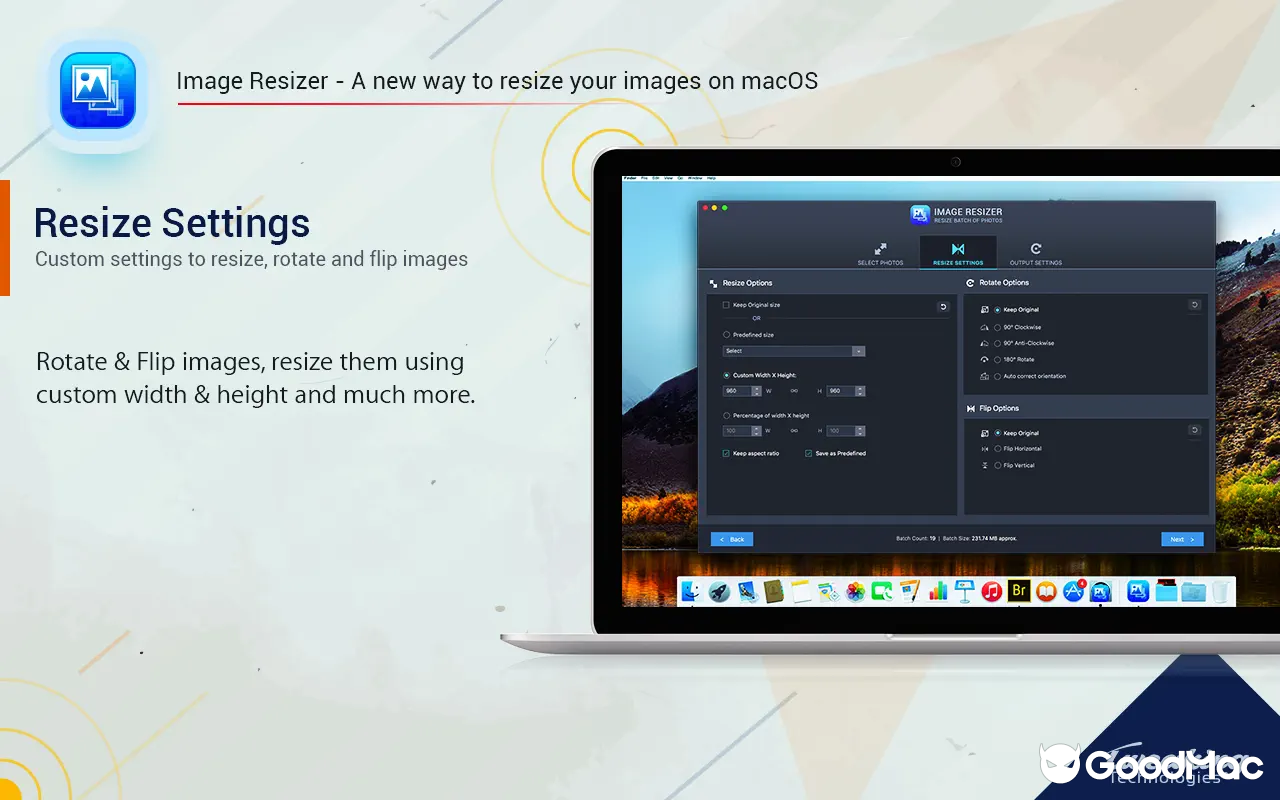Launch Adobe Bridge from the Dock

click(1021, 591)
